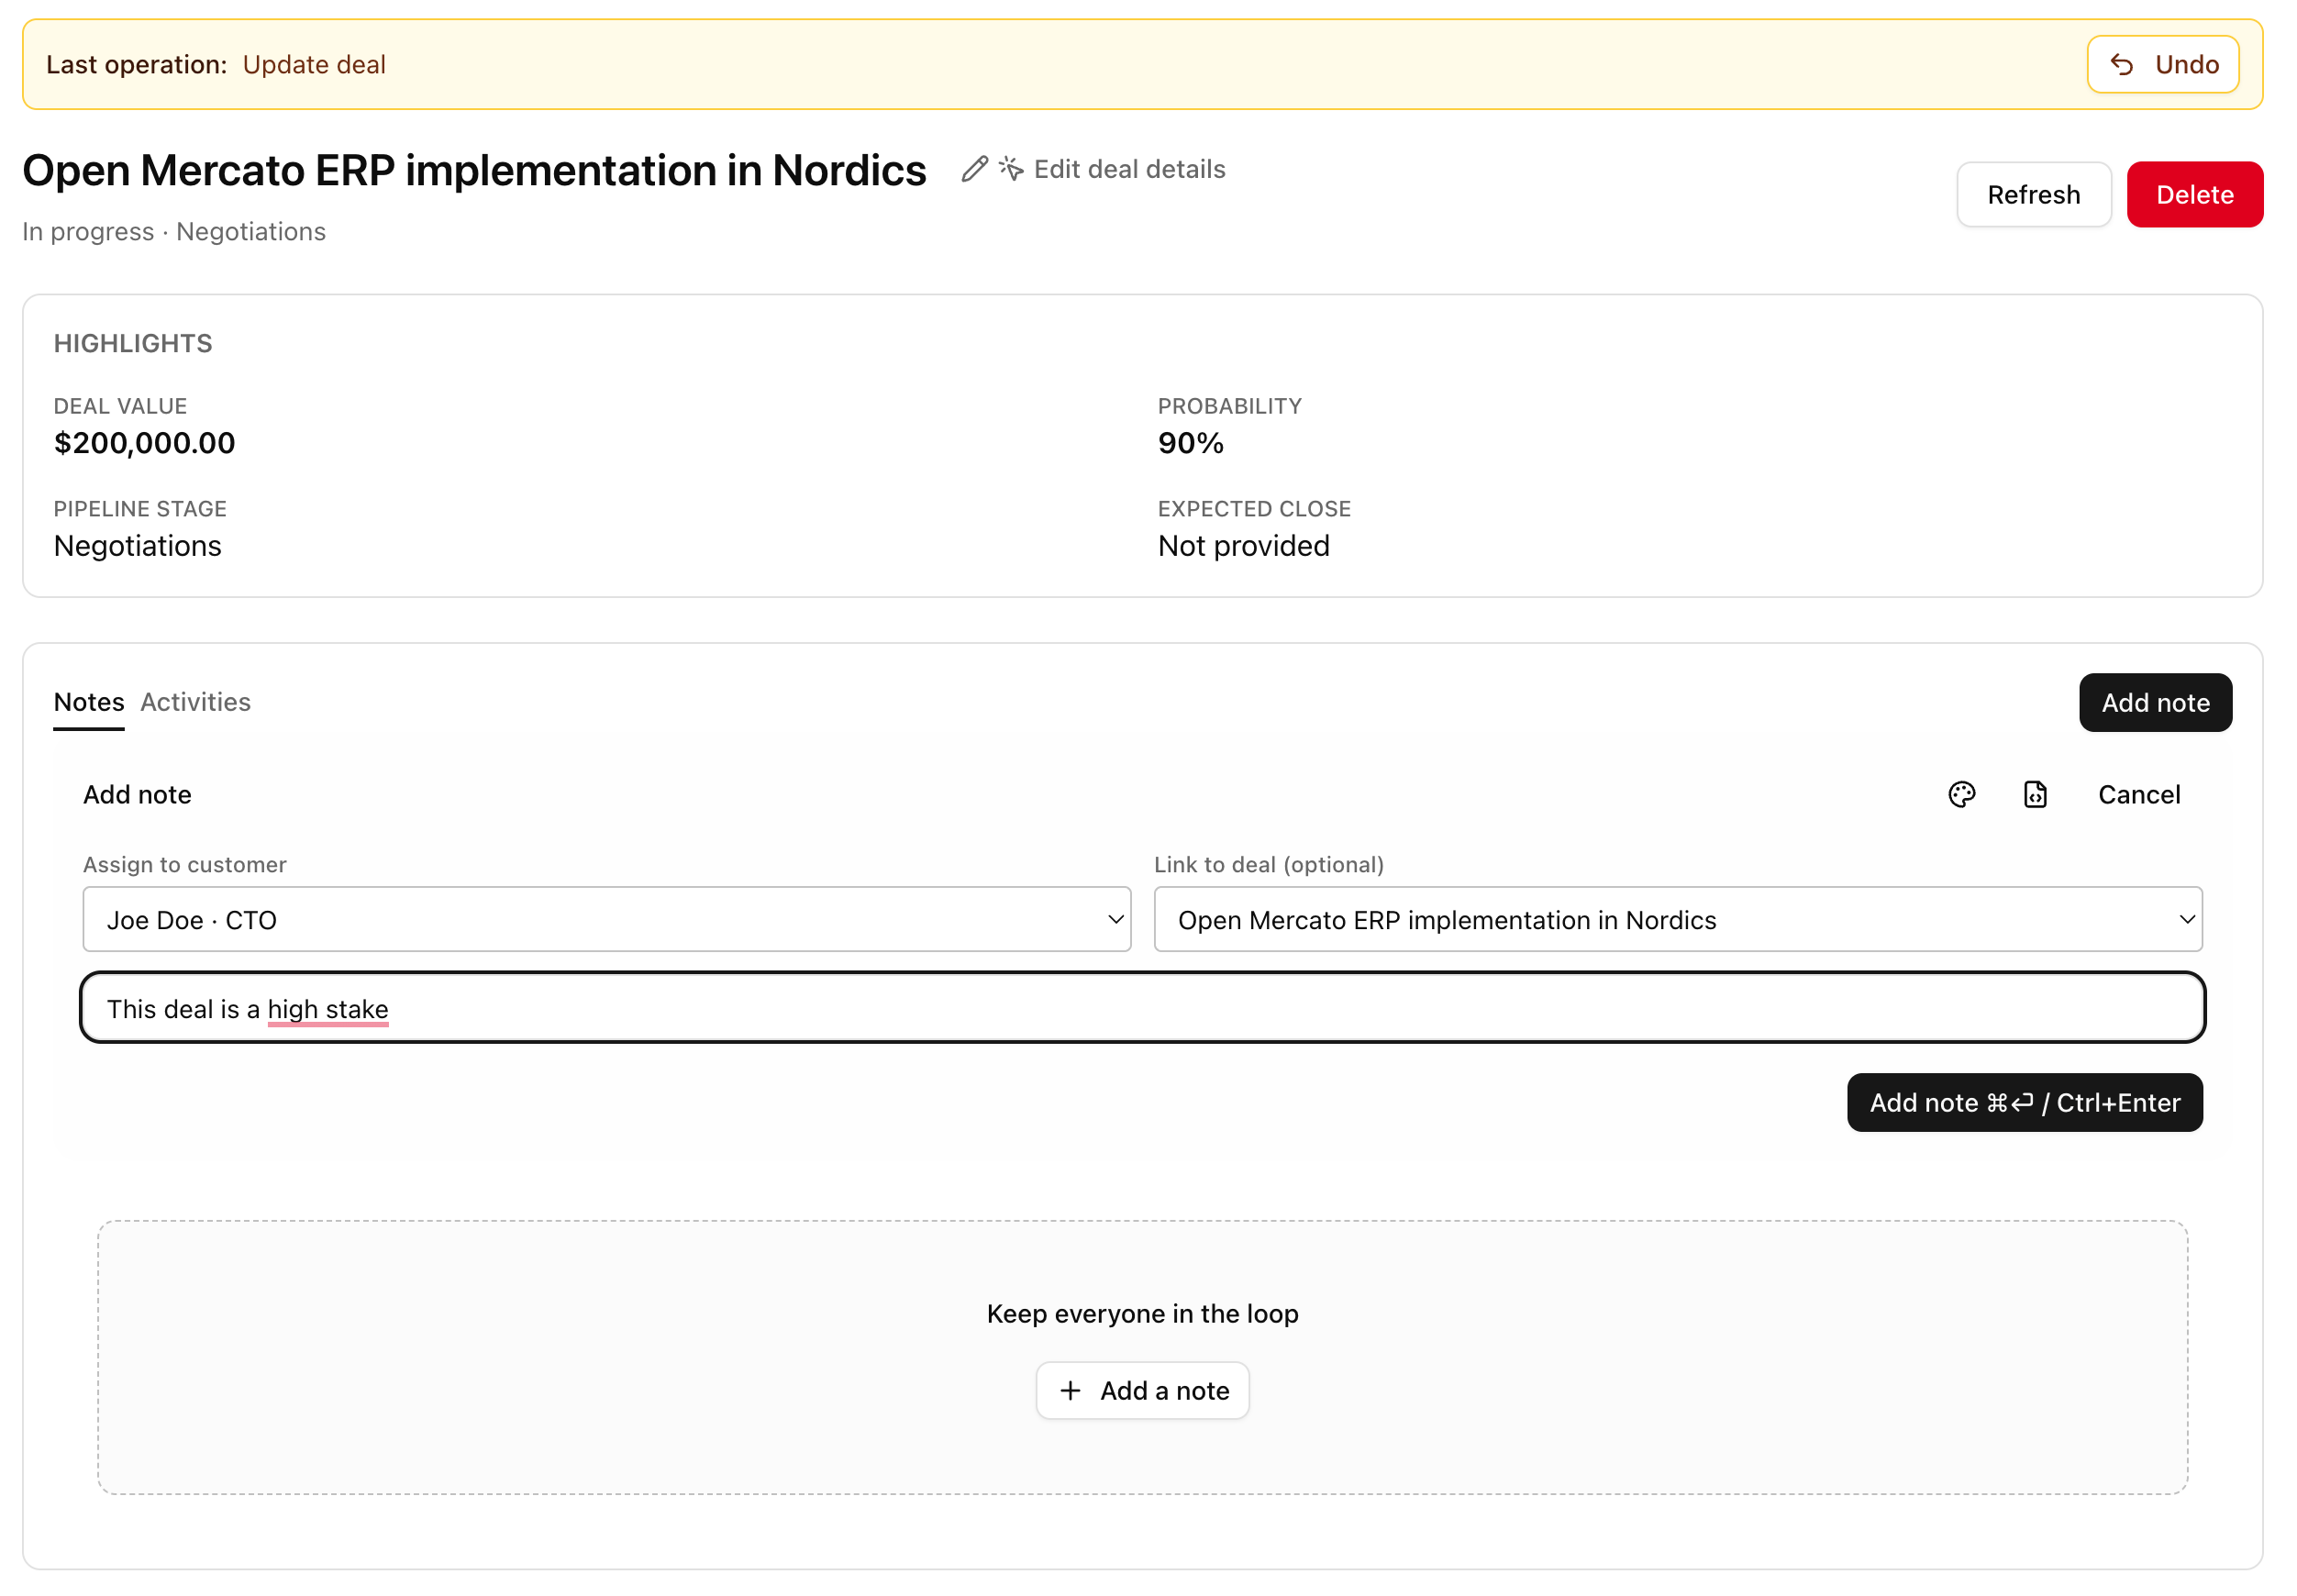Image resolution: width=2297 pixels, height=1596 pixels.
Task: Open the Assign to customer dropdown
Action: click(606, 919)
